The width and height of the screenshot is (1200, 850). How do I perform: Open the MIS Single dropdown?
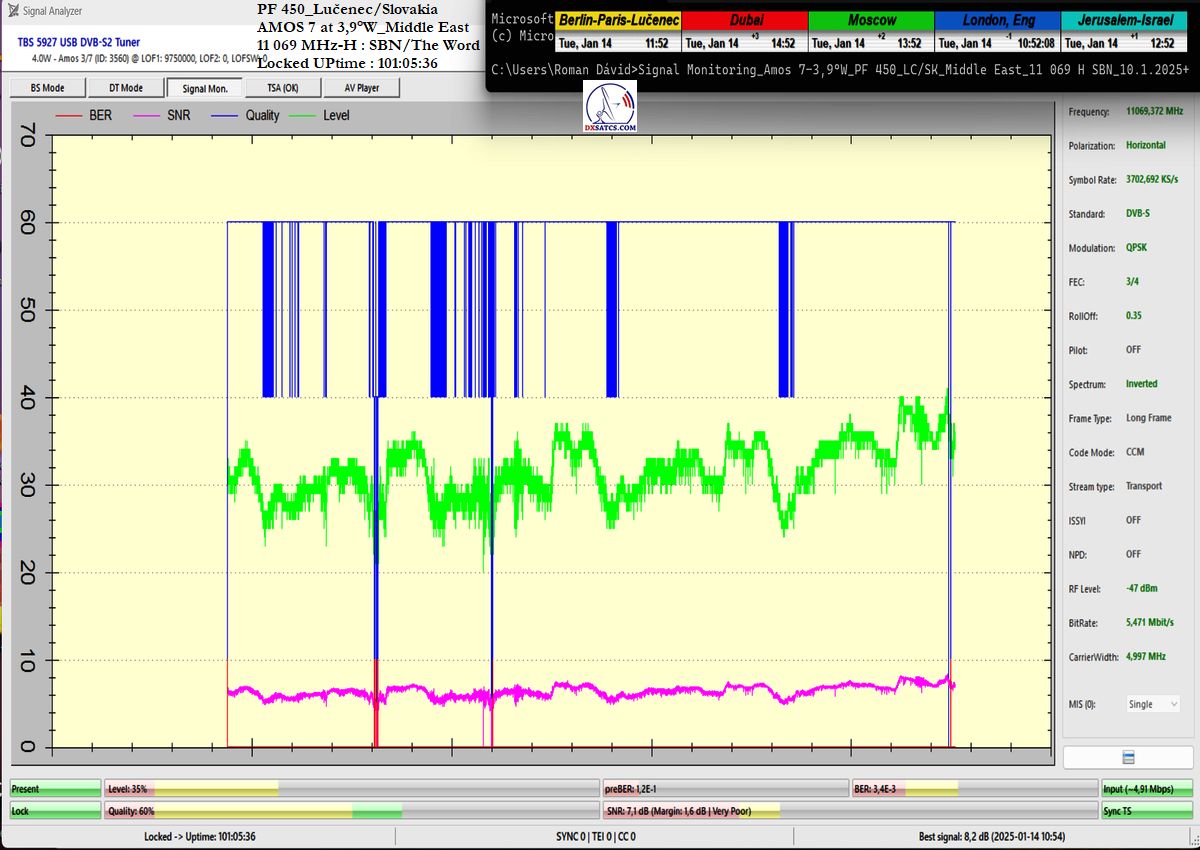pyautogui.click(x=1153, y=704)
